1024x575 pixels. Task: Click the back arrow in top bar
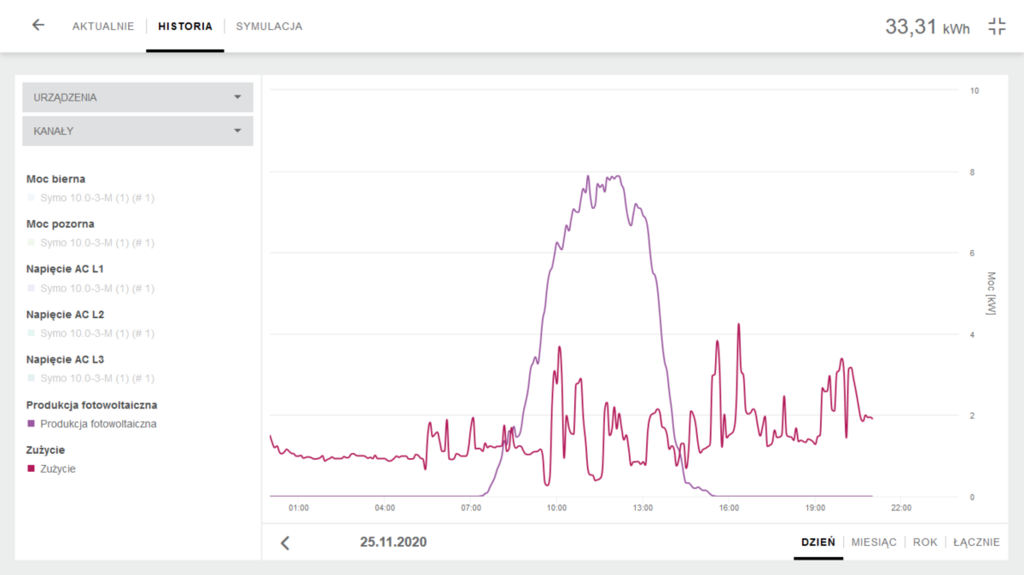(38, 26)
